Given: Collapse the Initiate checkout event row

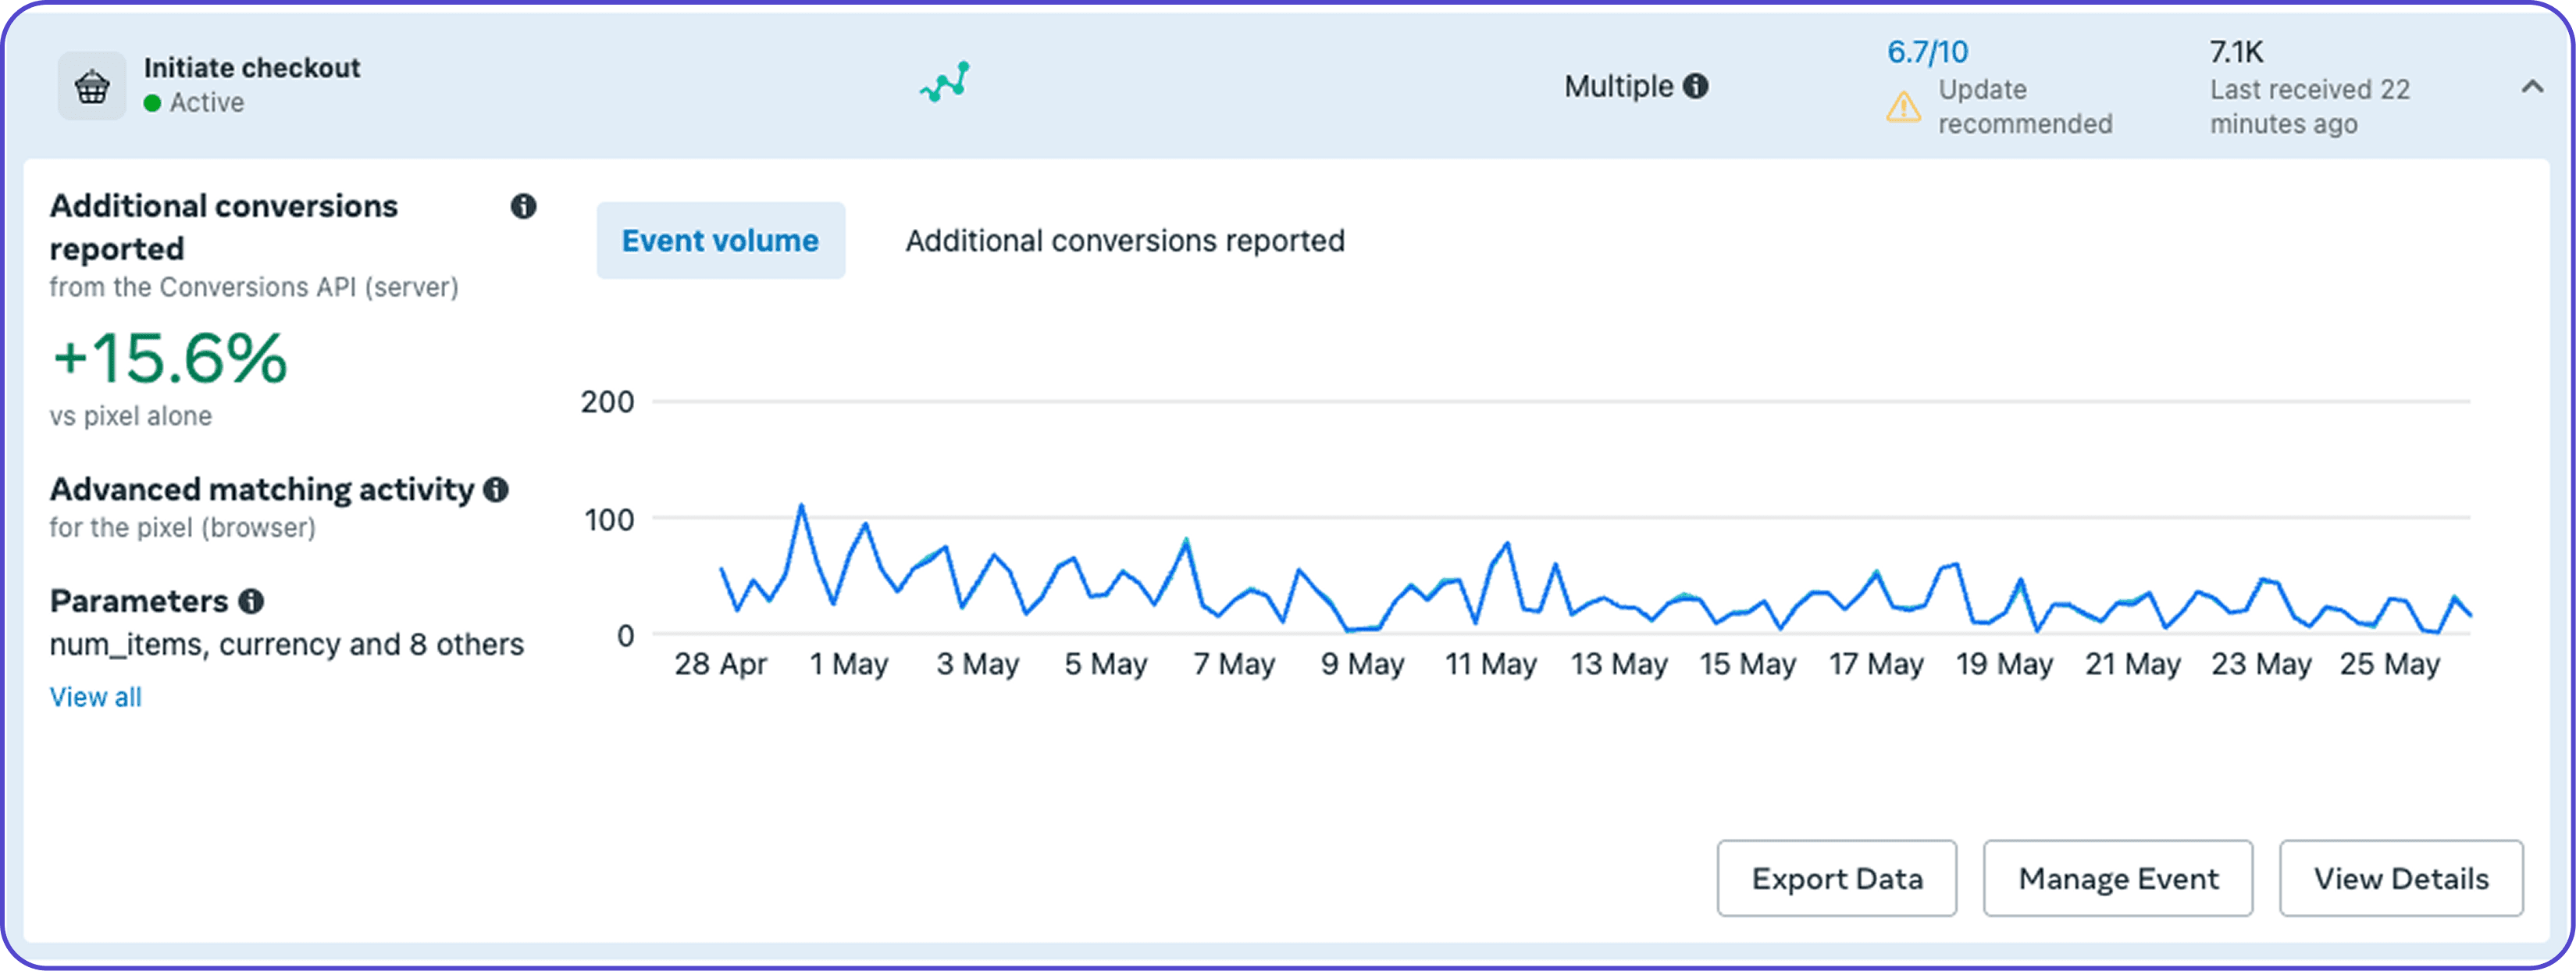Looking at the screenshot, I should coord(2531,87).
